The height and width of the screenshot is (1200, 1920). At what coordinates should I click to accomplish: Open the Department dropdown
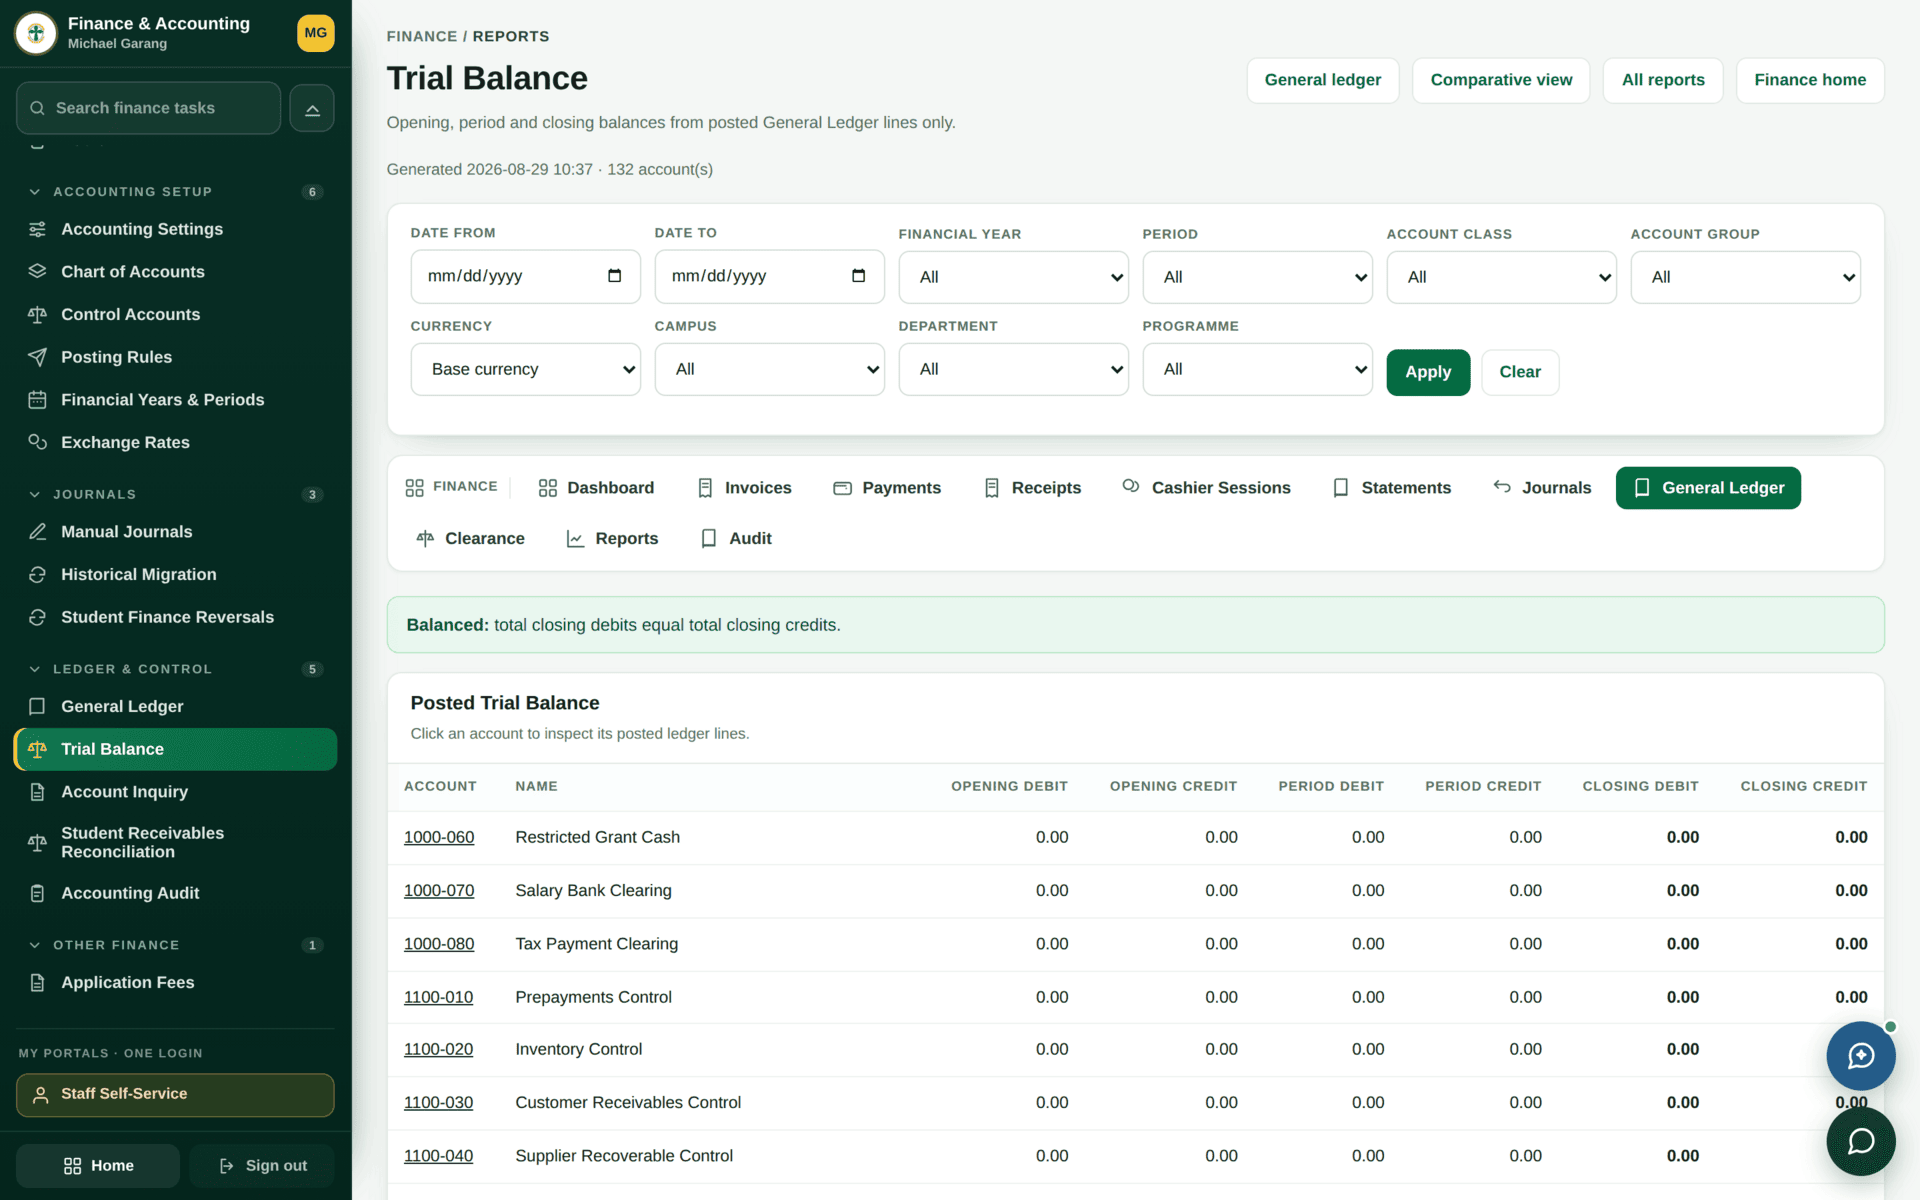[x=1013, y=369]
